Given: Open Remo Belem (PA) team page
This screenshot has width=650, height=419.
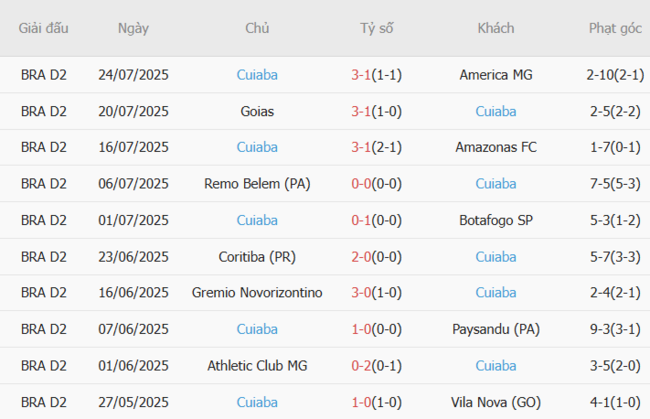Looking at the screenshot, I should tap(257, 184).
